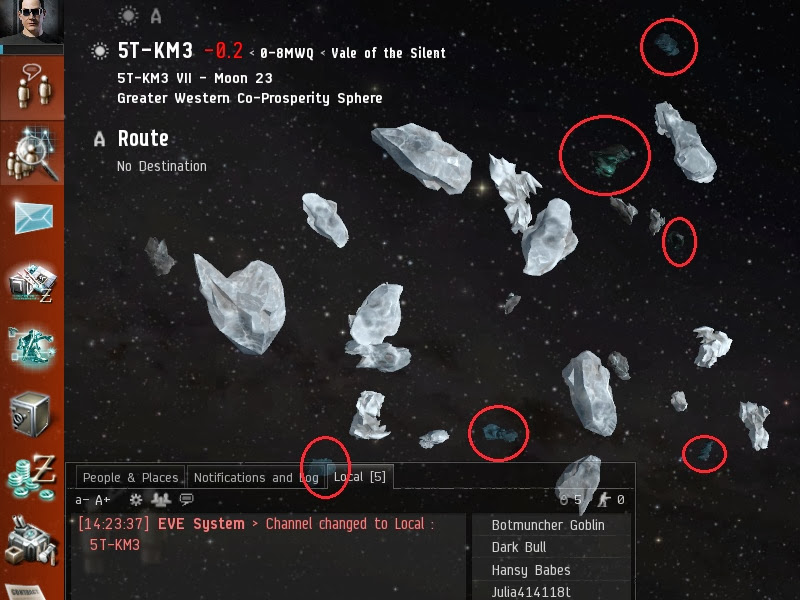The width and height of the screenshot is (800, 600).
Task: Expand the Route panel A icon
Action: pyautogui.click(x=99, y=139)
